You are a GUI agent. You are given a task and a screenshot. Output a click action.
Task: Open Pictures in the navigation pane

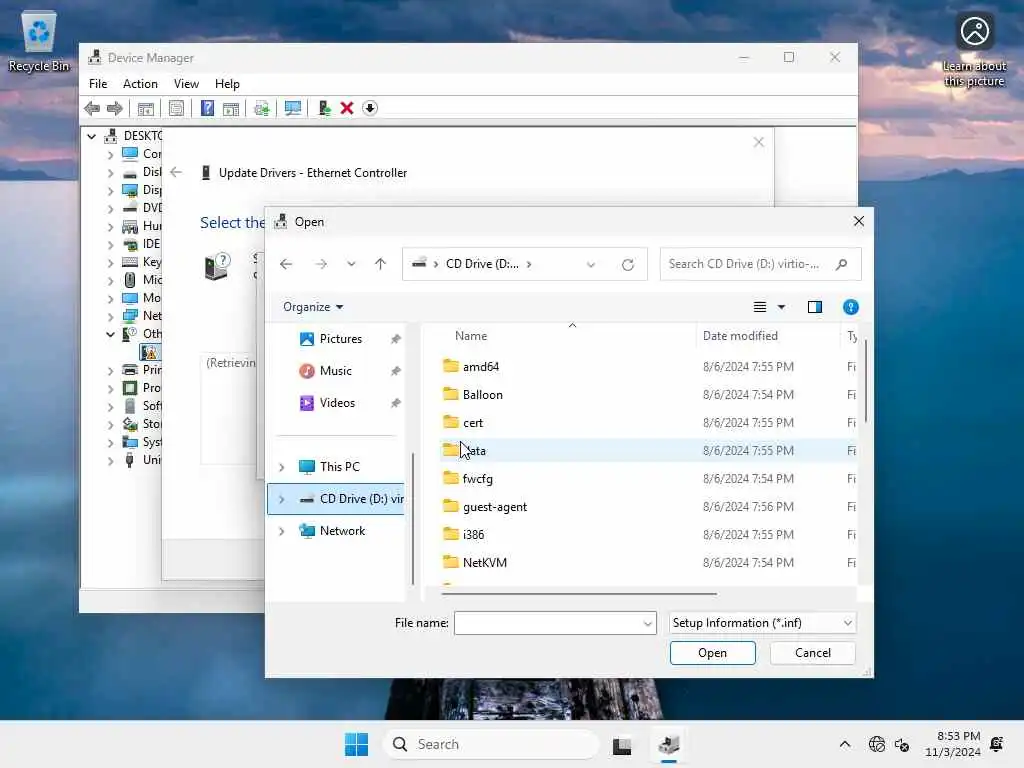[x=340, y=338]
